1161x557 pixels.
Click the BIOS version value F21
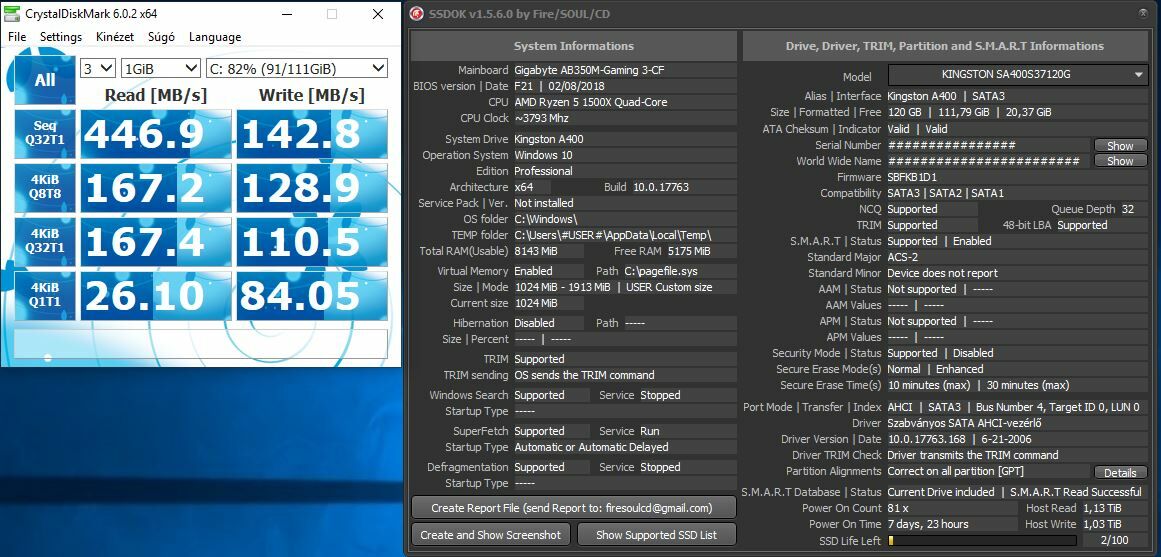pyautogui.click(x=523, y=86)
